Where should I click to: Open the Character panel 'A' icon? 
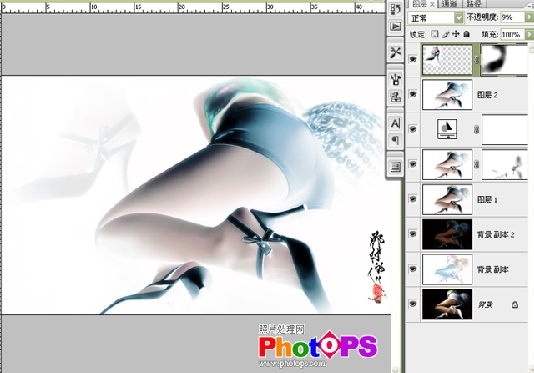(395, 124)
